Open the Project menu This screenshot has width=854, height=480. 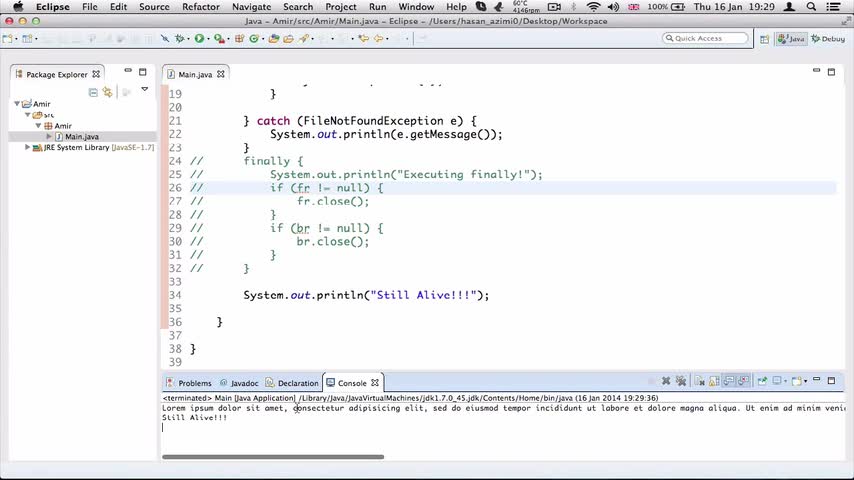click(x=340, y=7)
